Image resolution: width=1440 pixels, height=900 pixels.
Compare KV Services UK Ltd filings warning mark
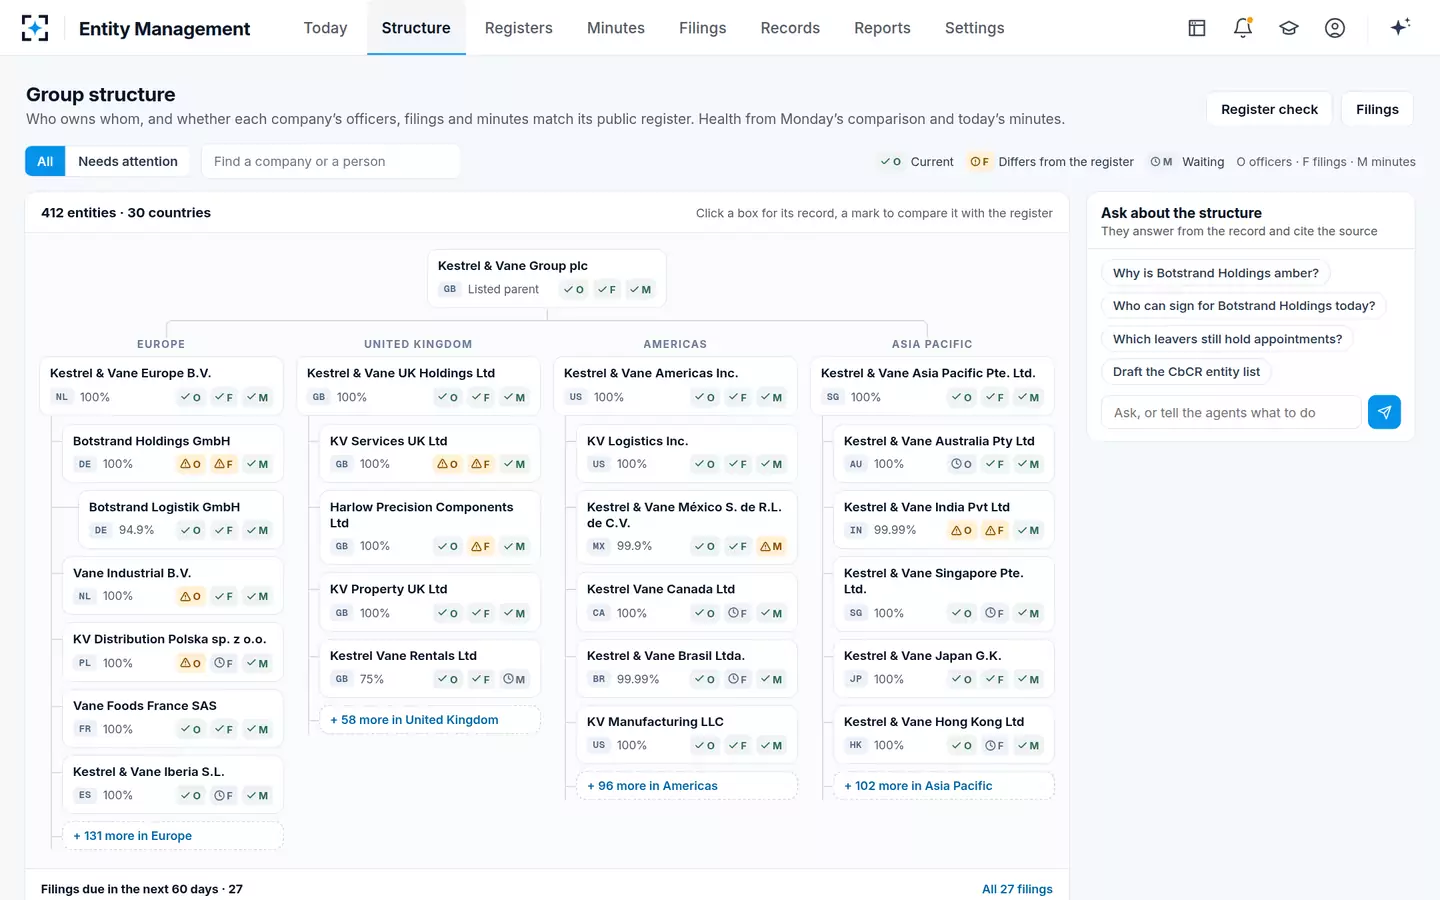(481, 464)
